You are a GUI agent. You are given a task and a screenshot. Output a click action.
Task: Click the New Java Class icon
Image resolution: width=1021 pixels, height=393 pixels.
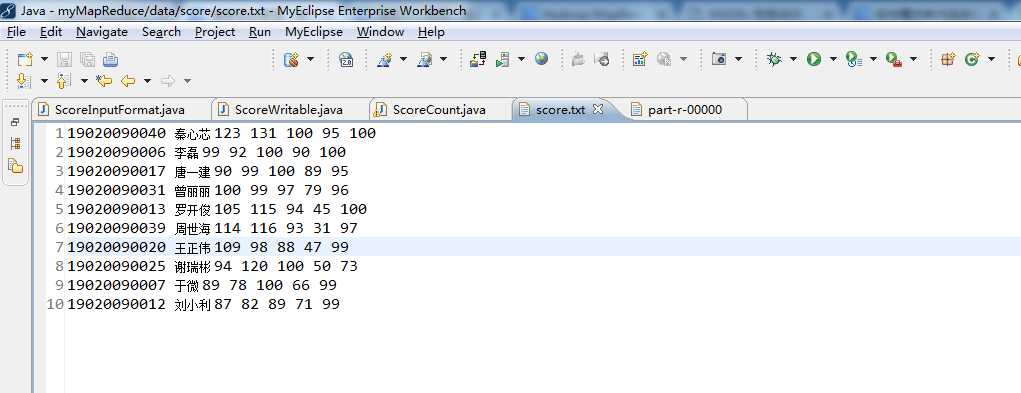tap(972, 60)
